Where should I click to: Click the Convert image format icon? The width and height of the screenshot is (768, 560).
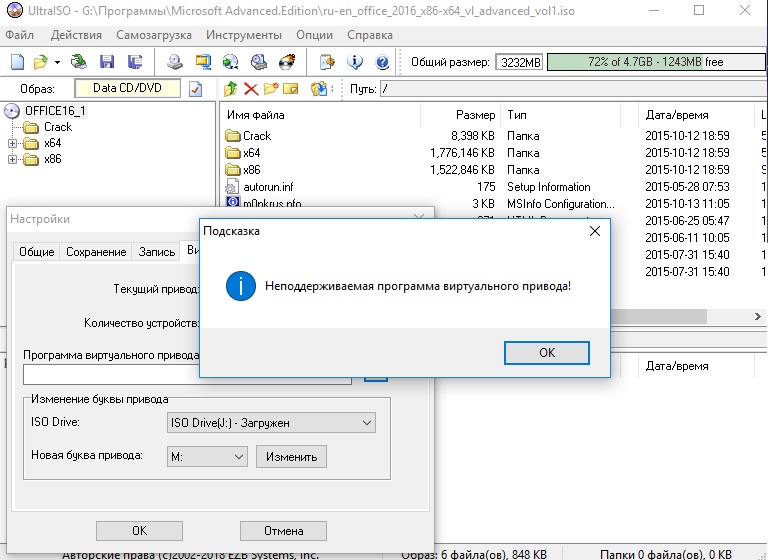click(203, 62)
